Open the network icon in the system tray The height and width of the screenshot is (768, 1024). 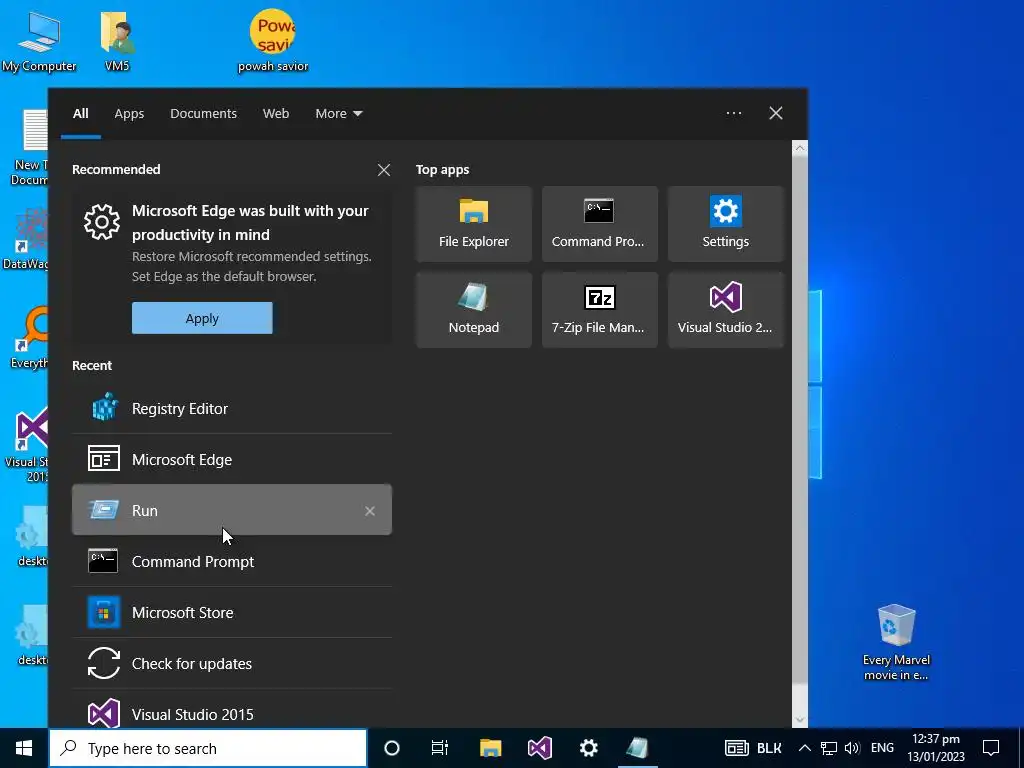(829, 748)
